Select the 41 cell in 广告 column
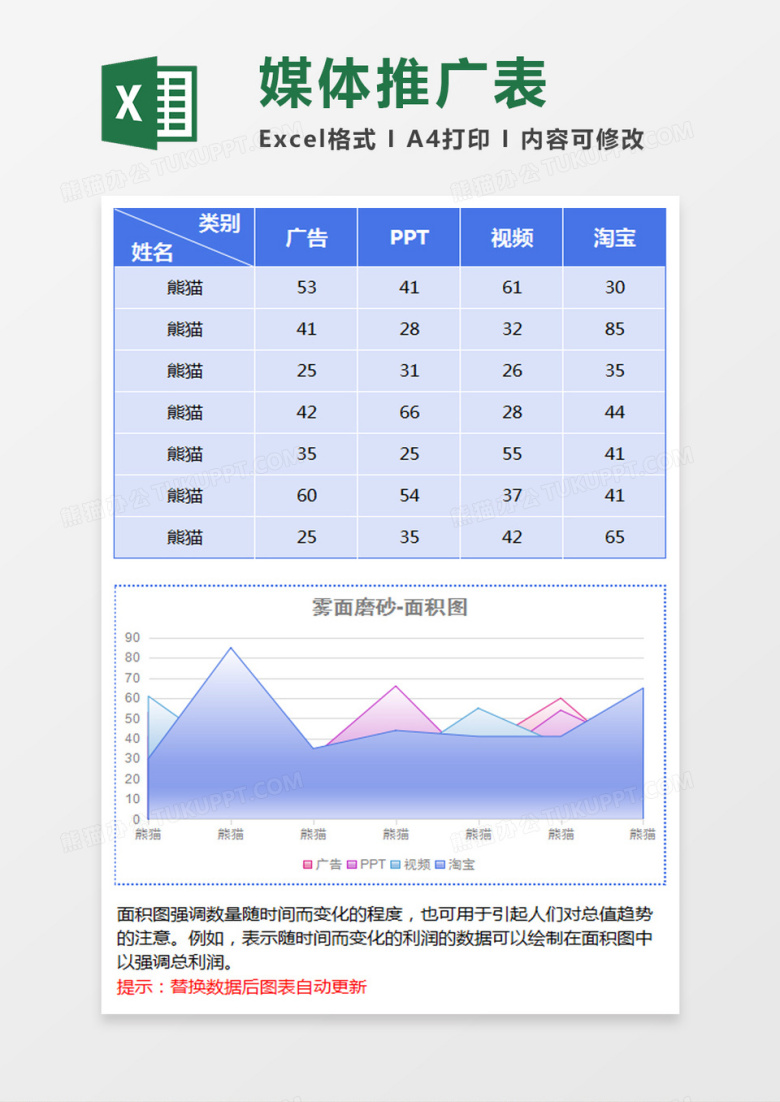The image size is (780, 1102). 306,329
